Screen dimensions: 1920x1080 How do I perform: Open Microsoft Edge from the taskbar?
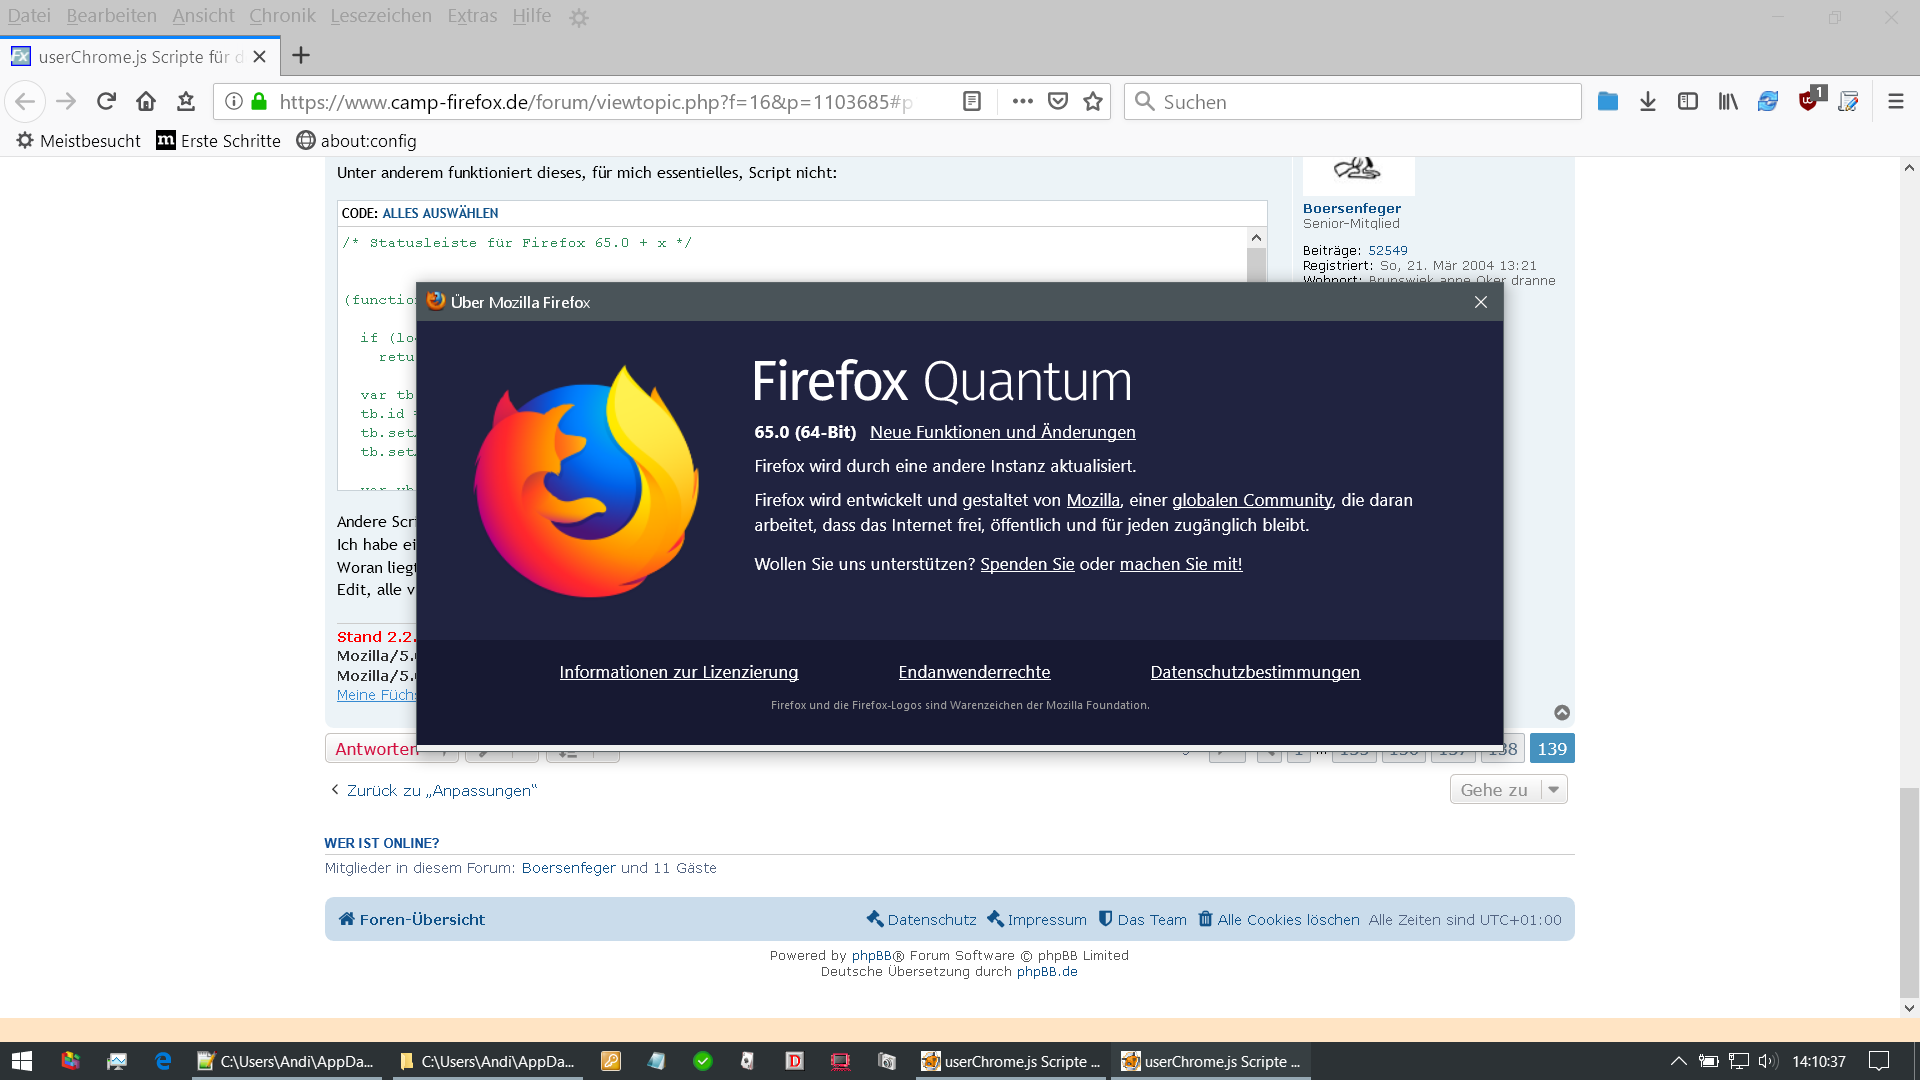pyautogui.click(x=163, y=1061)
